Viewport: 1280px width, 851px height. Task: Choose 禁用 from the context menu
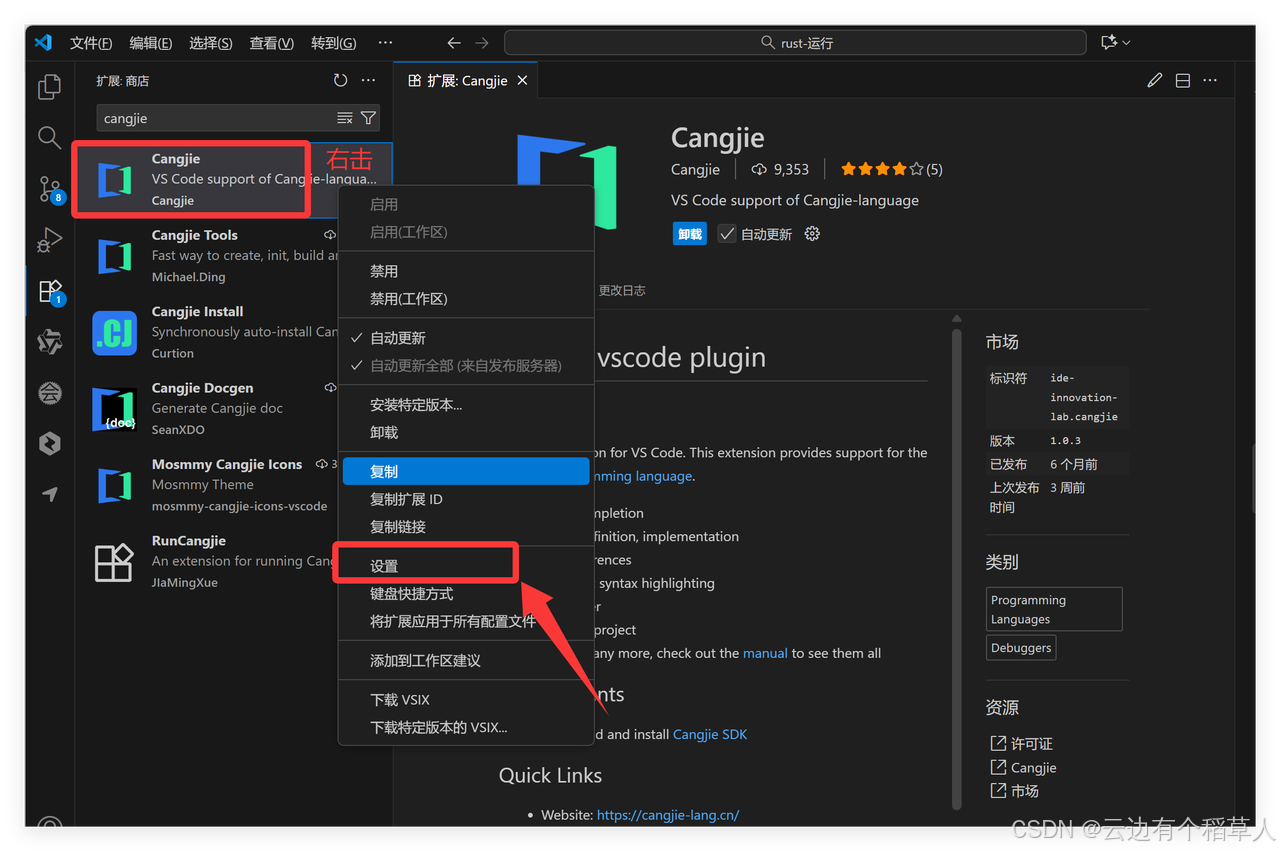(466, 271)
